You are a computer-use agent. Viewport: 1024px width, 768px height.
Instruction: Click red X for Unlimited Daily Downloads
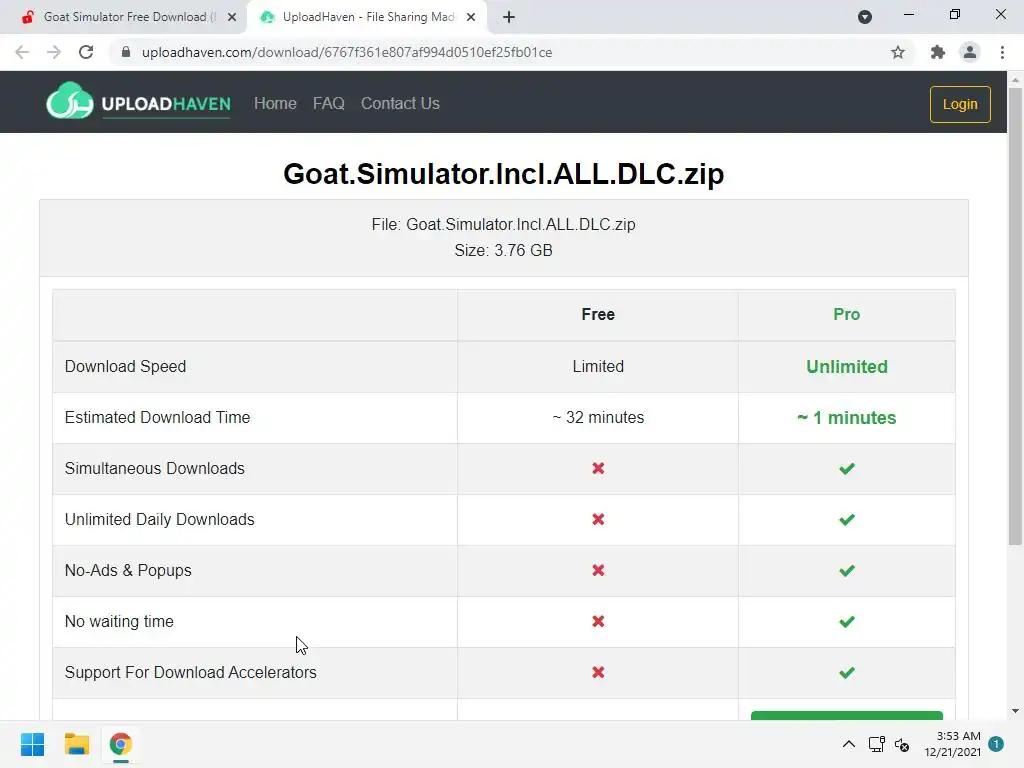click(598, 519)
